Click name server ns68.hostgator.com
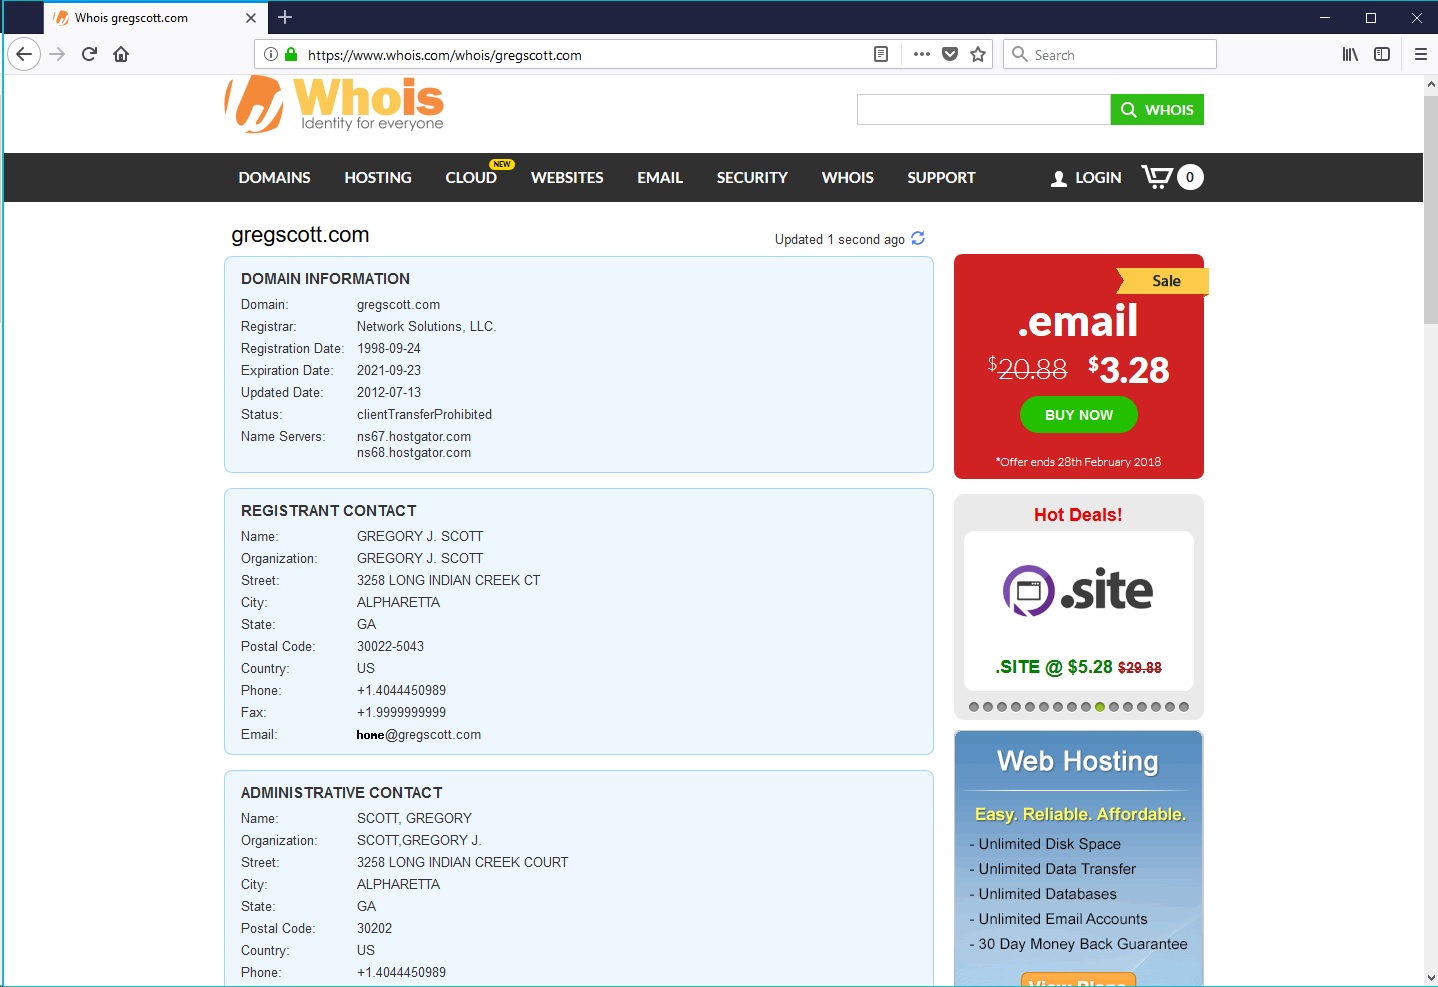Image resolution: width=1438 pixels, height=987 pixels. coord(414,452)
